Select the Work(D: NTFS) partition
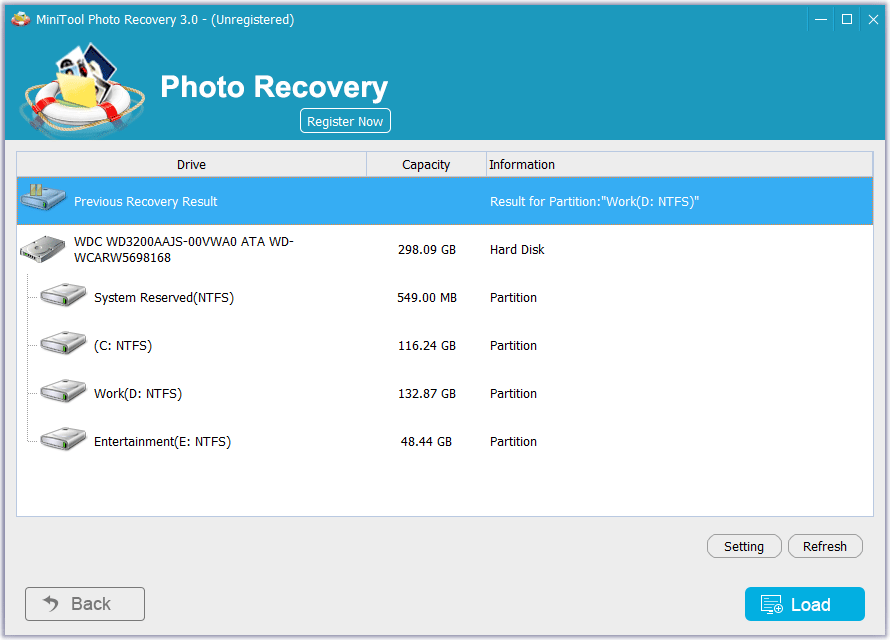890x640 pixels. point(138,394)
